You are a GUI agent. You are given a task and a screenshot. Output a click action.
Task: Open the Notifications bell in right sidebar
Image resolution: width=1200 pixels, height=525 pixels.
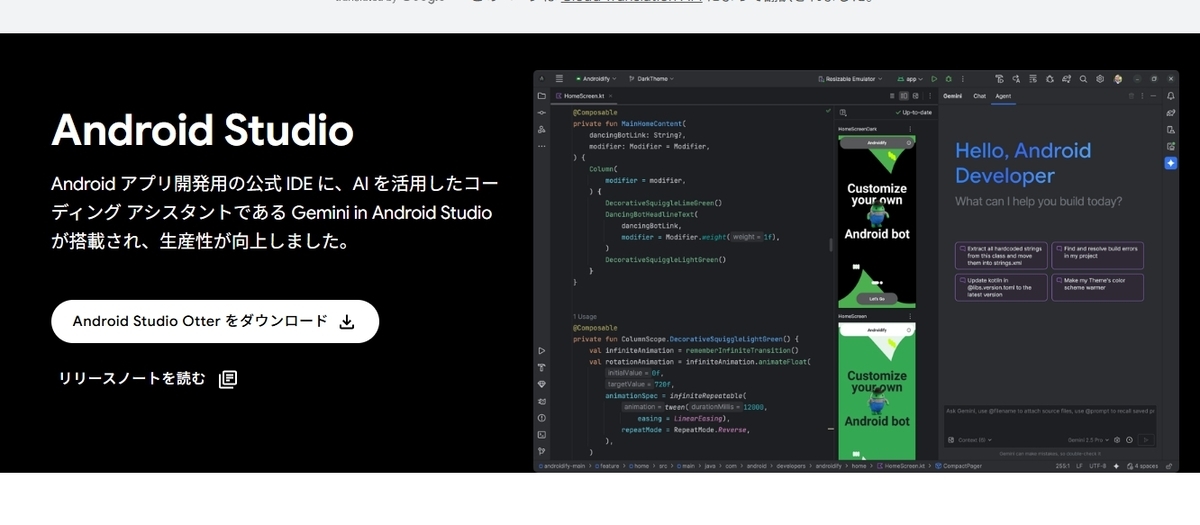(x=1170, y=96)
